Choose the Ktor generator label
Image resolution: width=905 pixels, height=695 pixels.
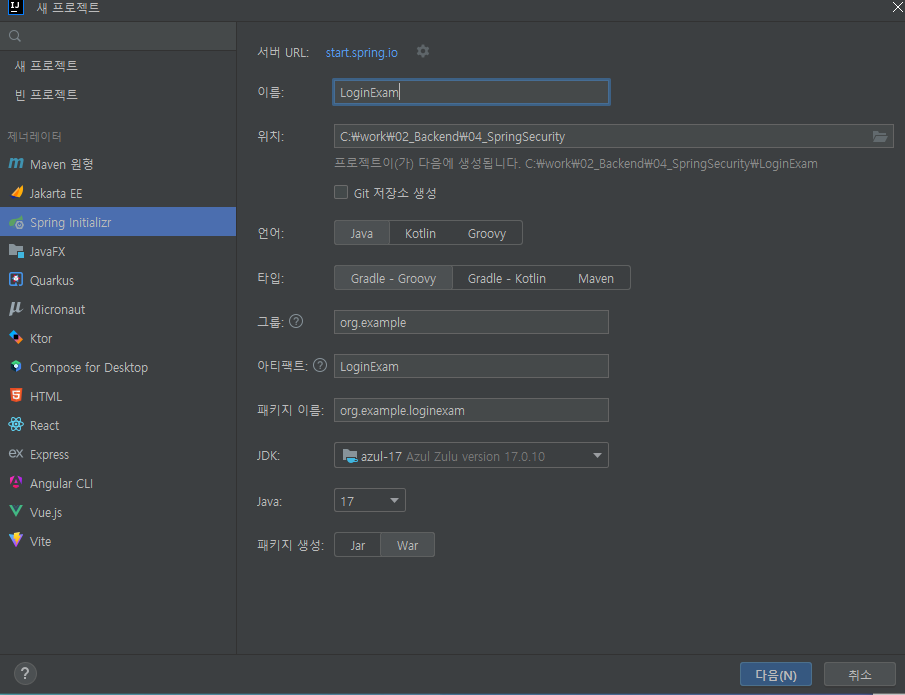click(41, 338)
